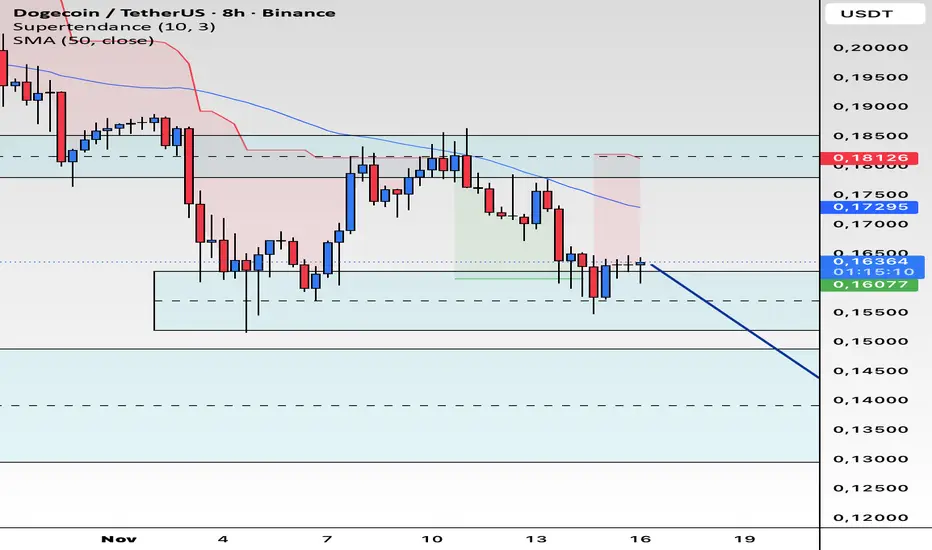Click the 0,19000 price axis value
Screen dimensions: 932x550
(x=871, y=106)
